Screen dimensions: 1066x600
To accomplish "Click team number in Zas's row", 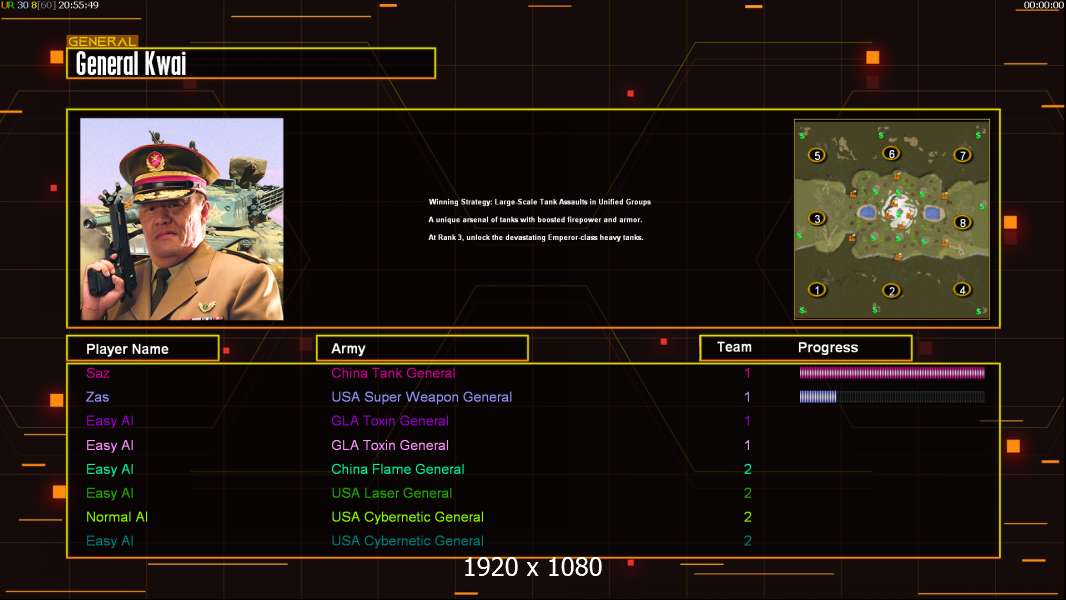I will (x=747, y=397).
